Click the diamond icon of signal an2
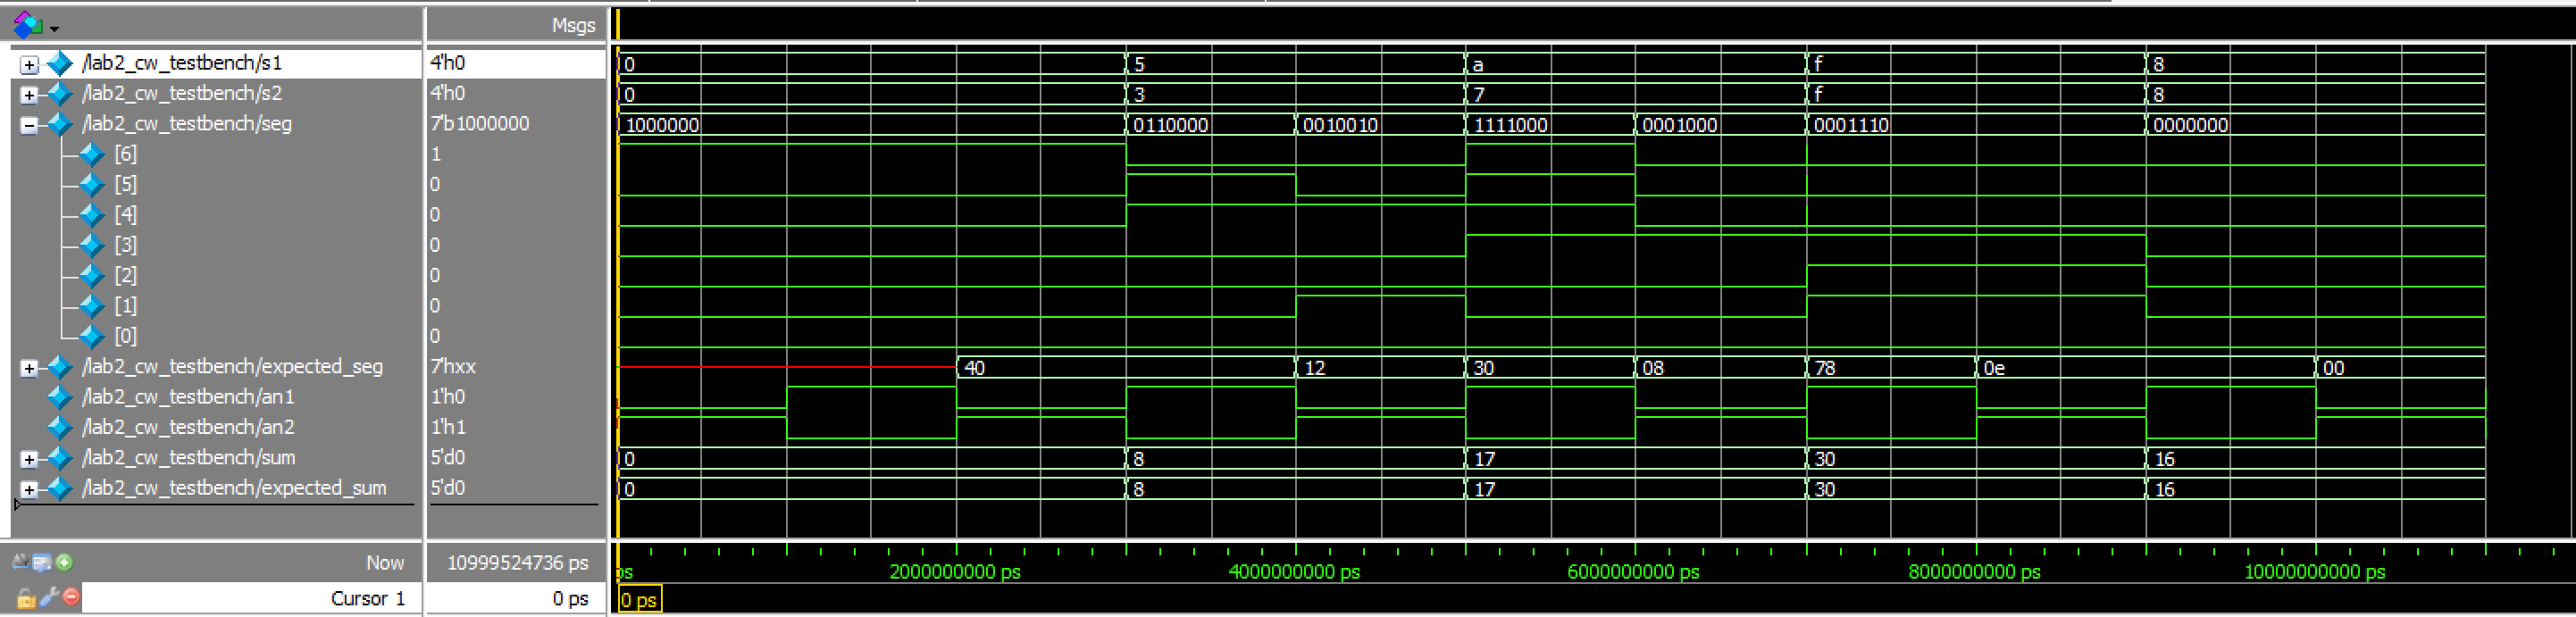Screen dimensions: 2576x617 click(59, 427)
